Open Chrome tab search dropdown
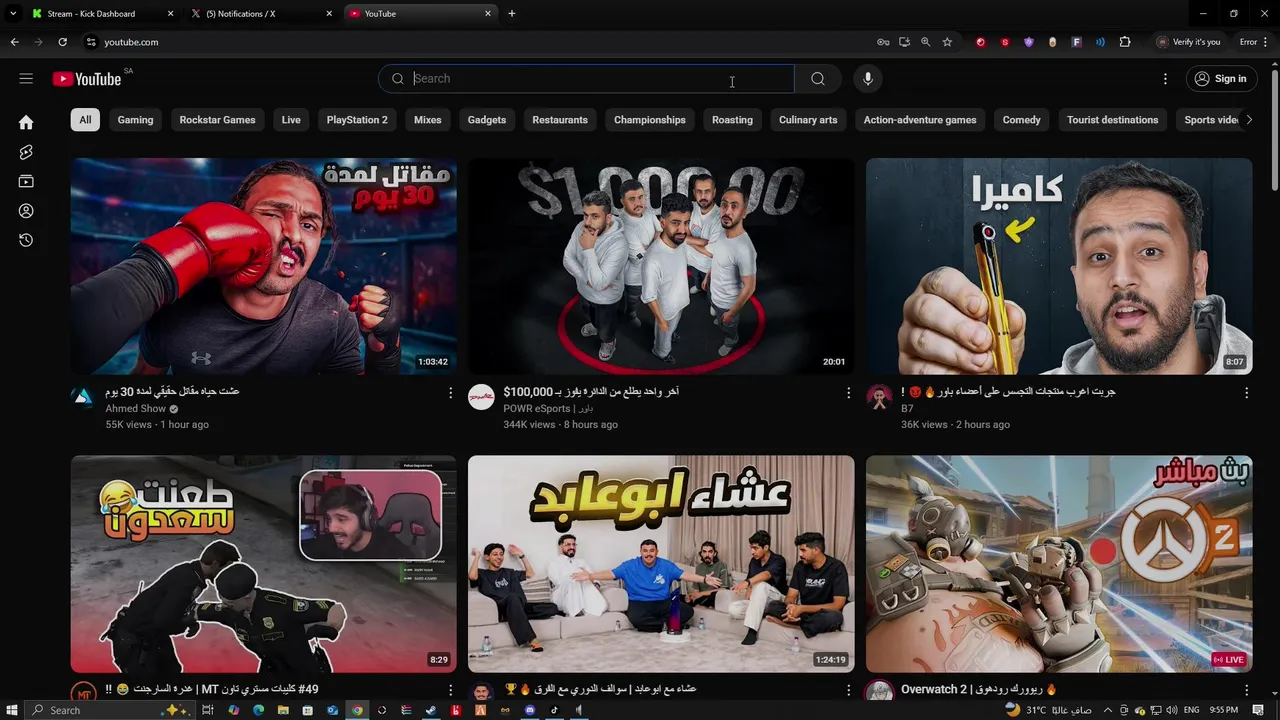Screen dimensions: 1280x720 pyautogui.click(x=13, y=14)
